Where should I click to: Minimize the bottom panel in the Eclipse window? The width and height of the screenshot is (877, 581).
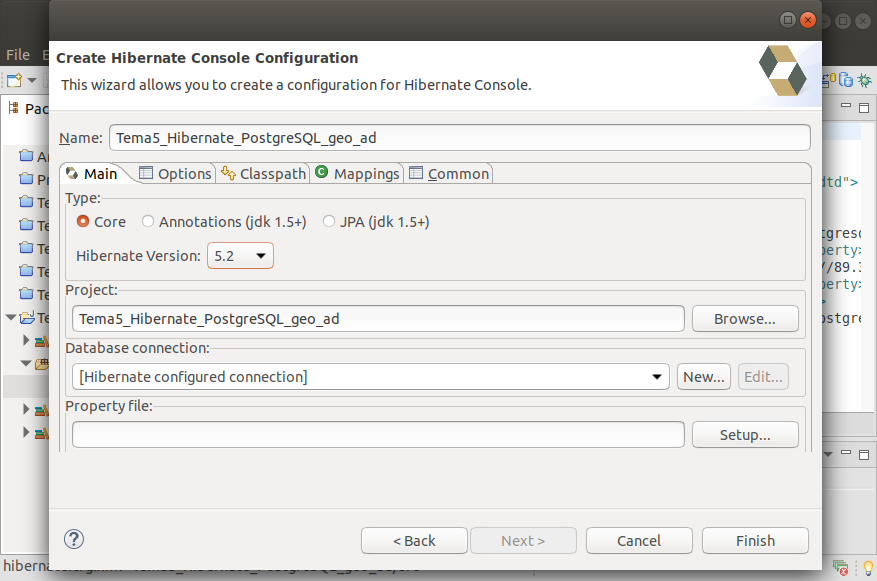tap(846, 453)
